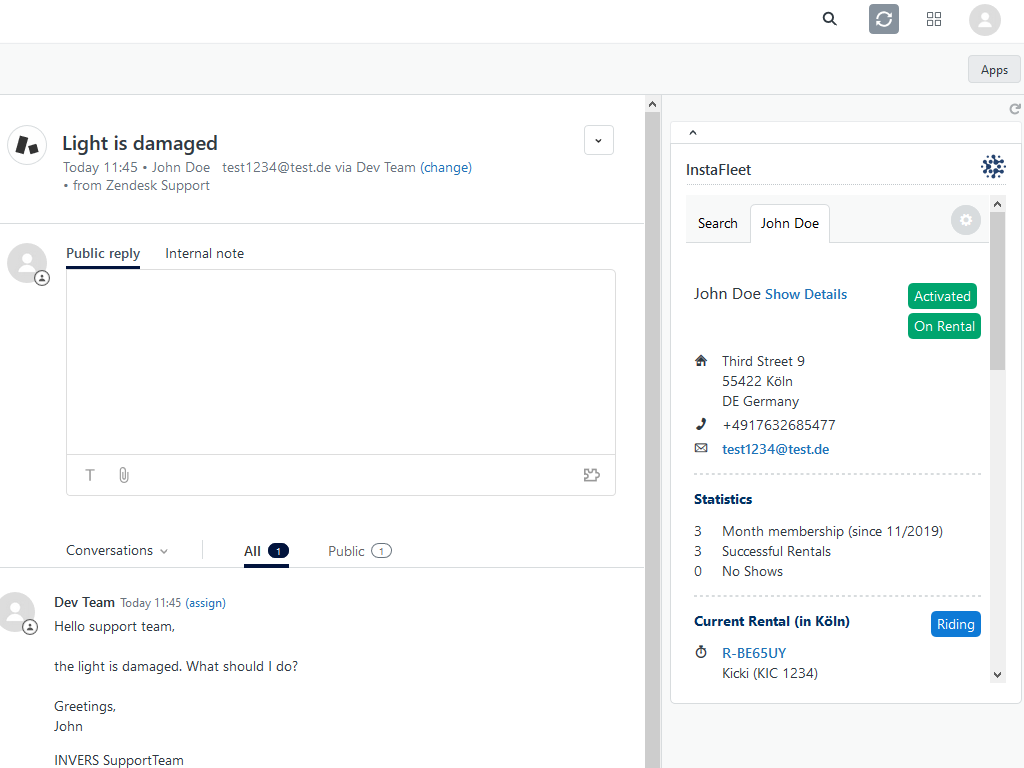Collapse the InstaFleet app panel

693,132
